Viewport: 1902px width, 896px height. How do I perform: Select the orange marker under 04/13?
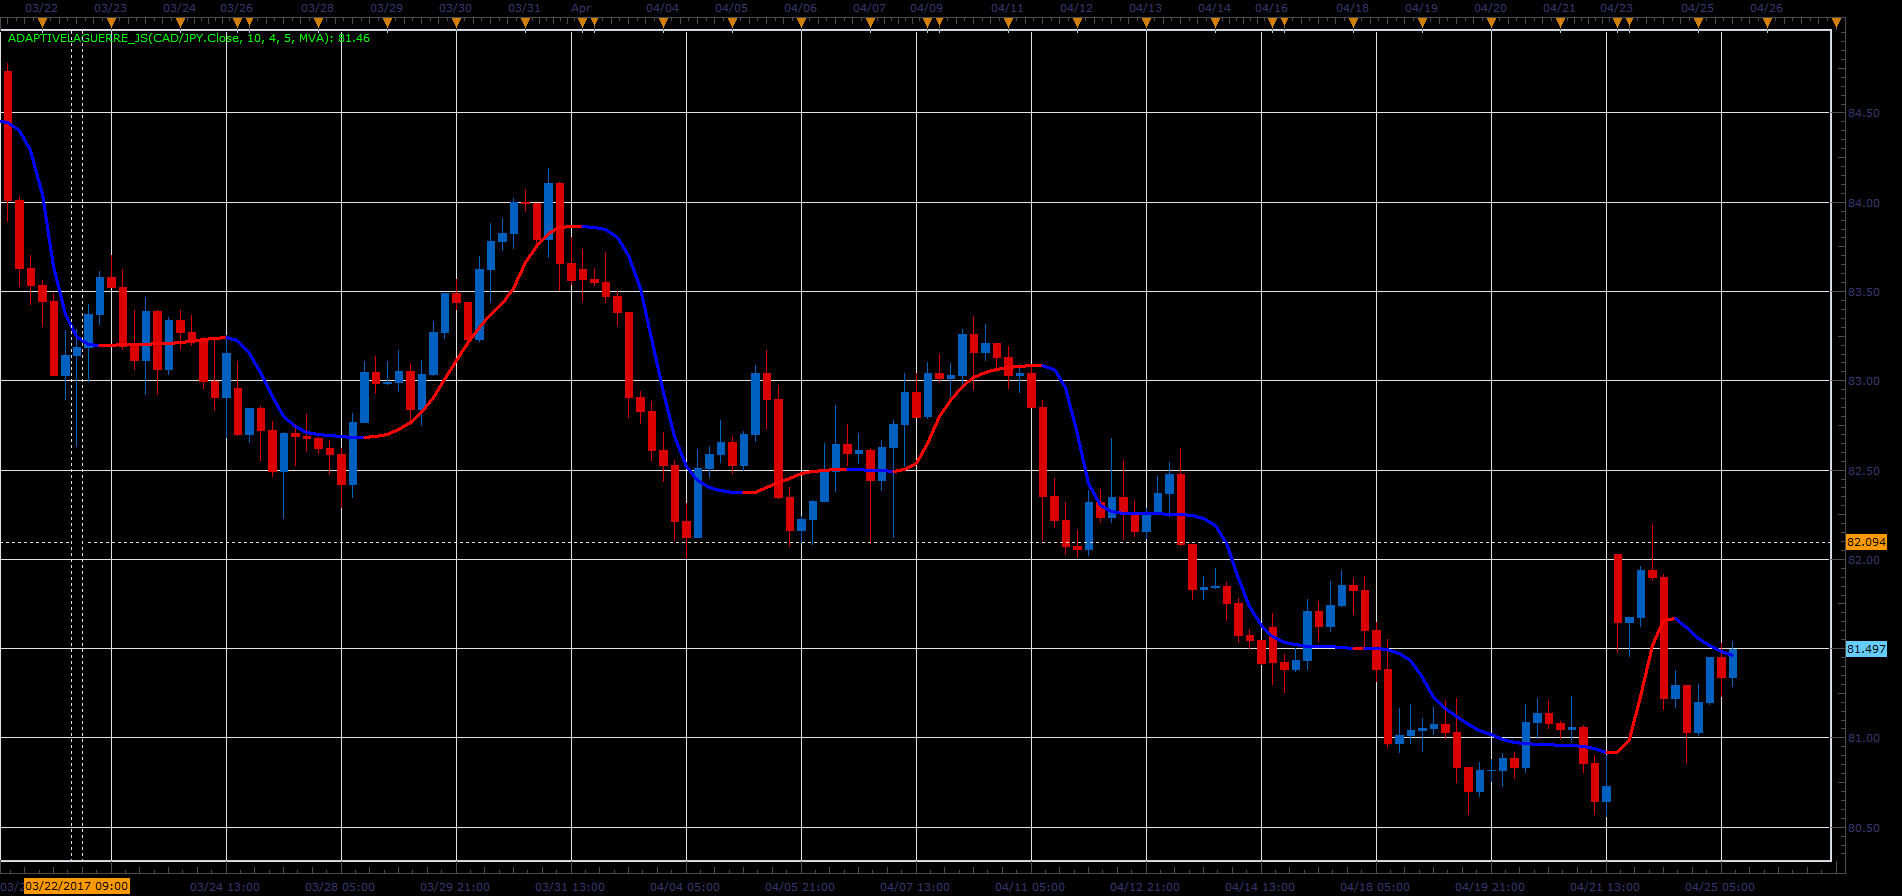(x=1146, y=23)
